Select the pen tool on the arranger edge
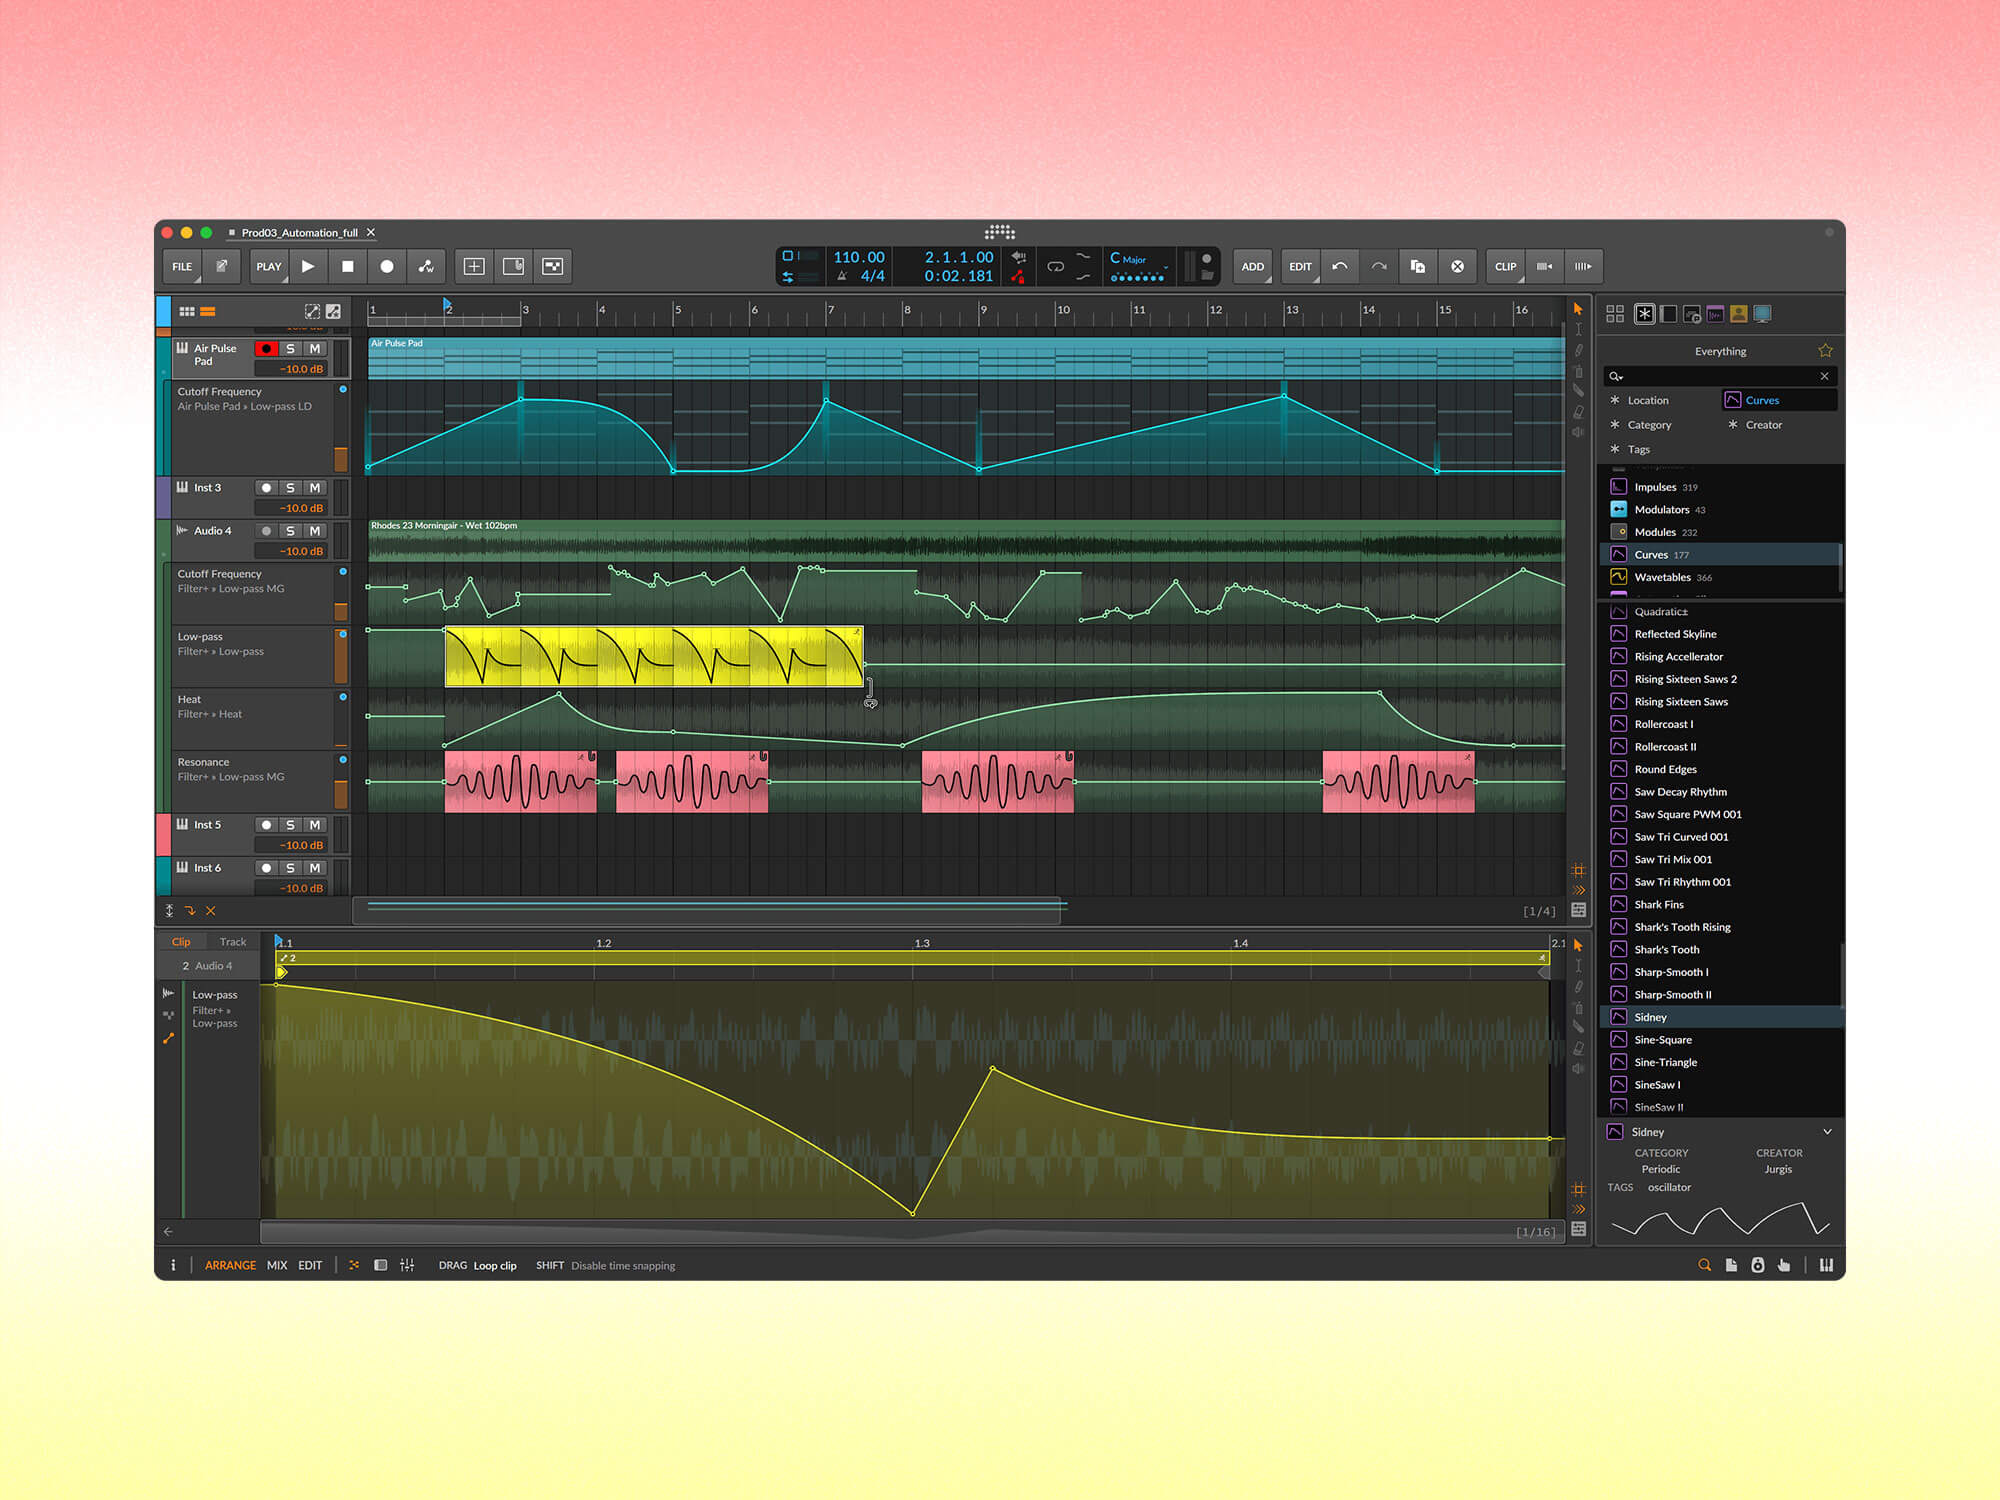 pos(1578,350)
